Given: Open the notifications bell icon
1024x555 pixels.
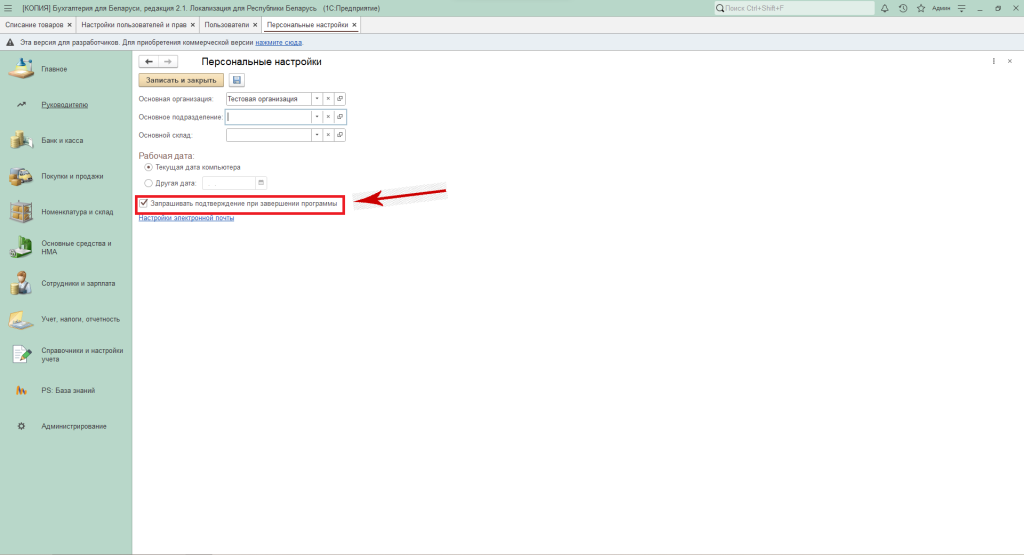Looking at the screenshot, I should coord(886,8).
